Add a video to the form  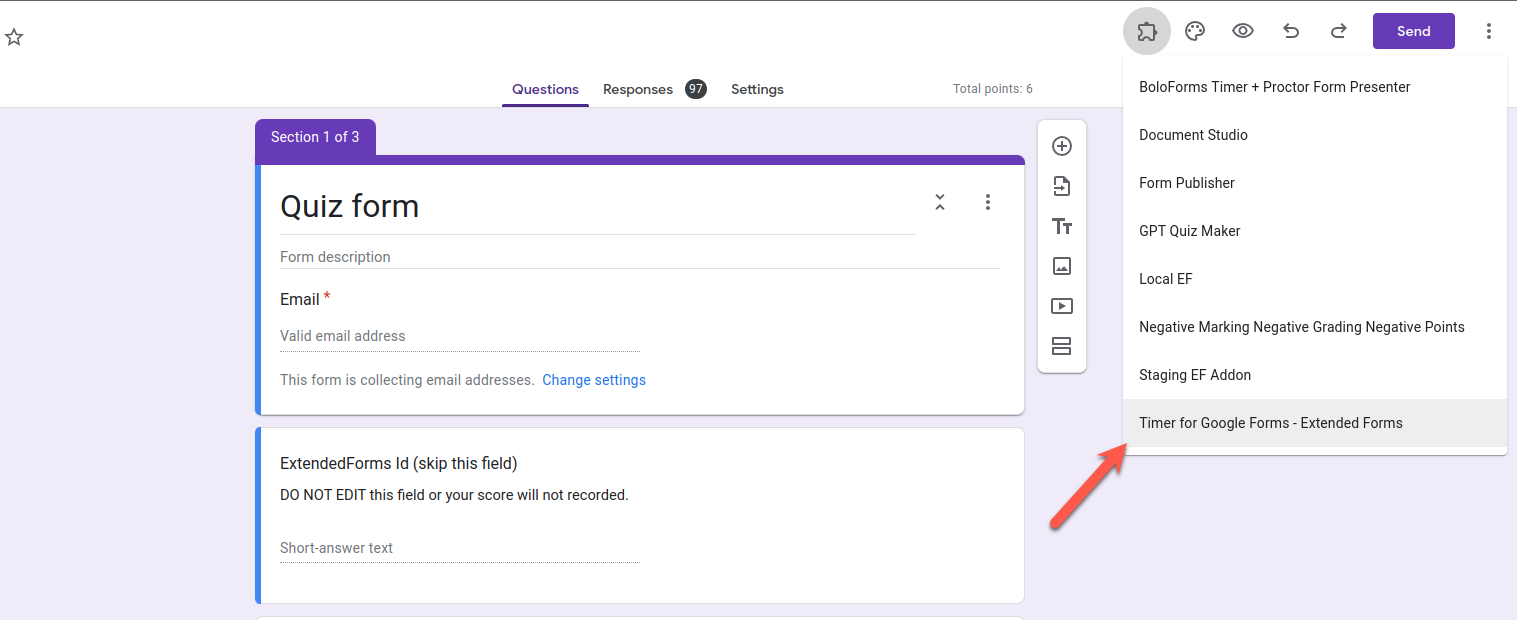point(1062,306)
